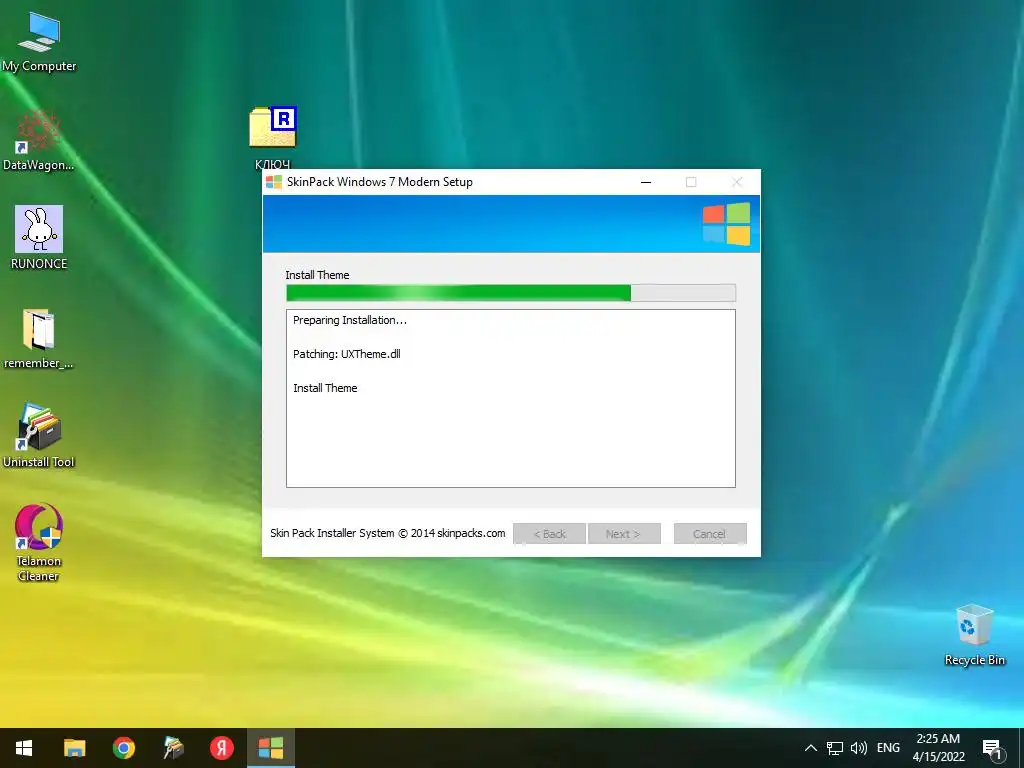This screenshot has width=1024, height=768.
Task: Open the Recycle Bin
Action: 974,635
